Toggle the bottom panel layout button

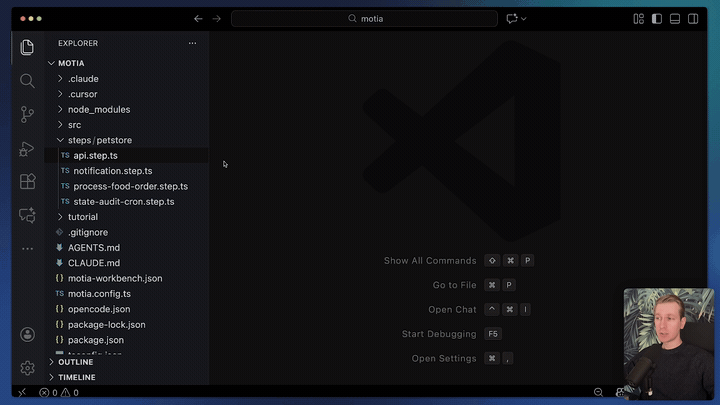pyautogui.click(x=675, y=18)
